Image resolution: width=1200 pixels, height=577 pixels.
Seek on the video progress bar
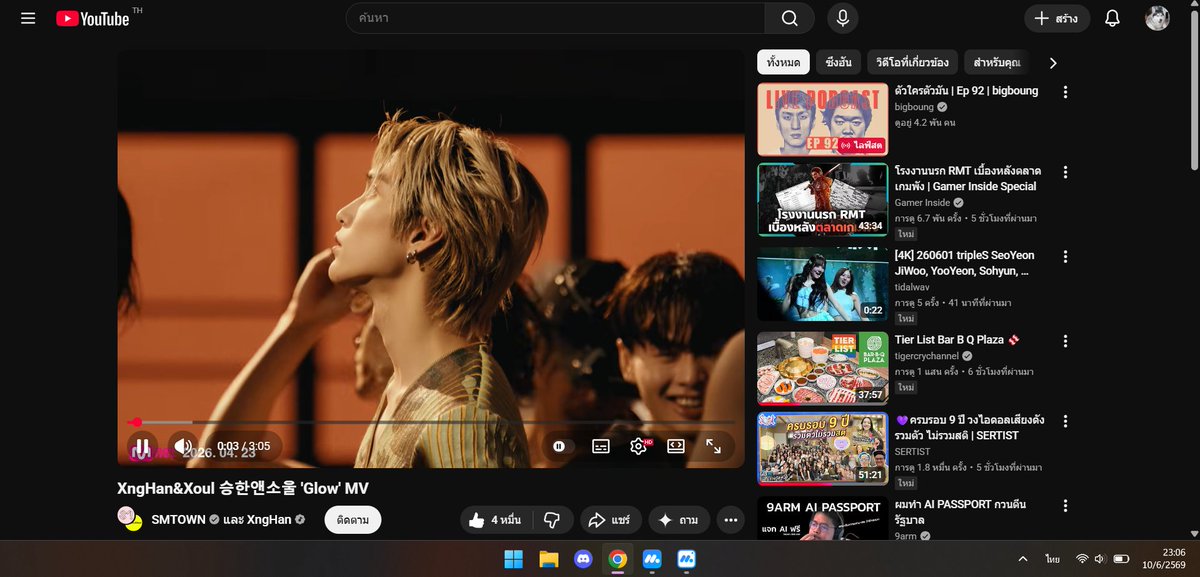pyautogui.click(x=431, y=423)
